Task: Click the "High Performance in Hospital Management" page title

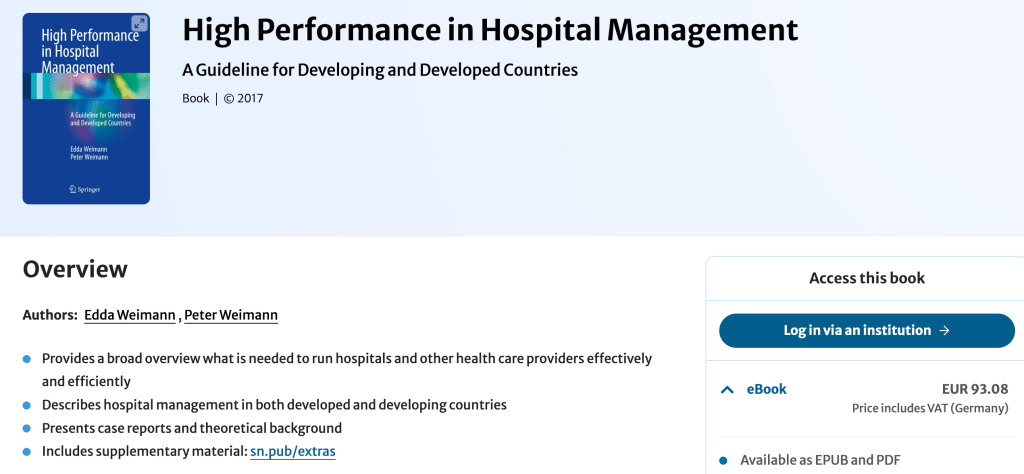Action: [490, 30]
